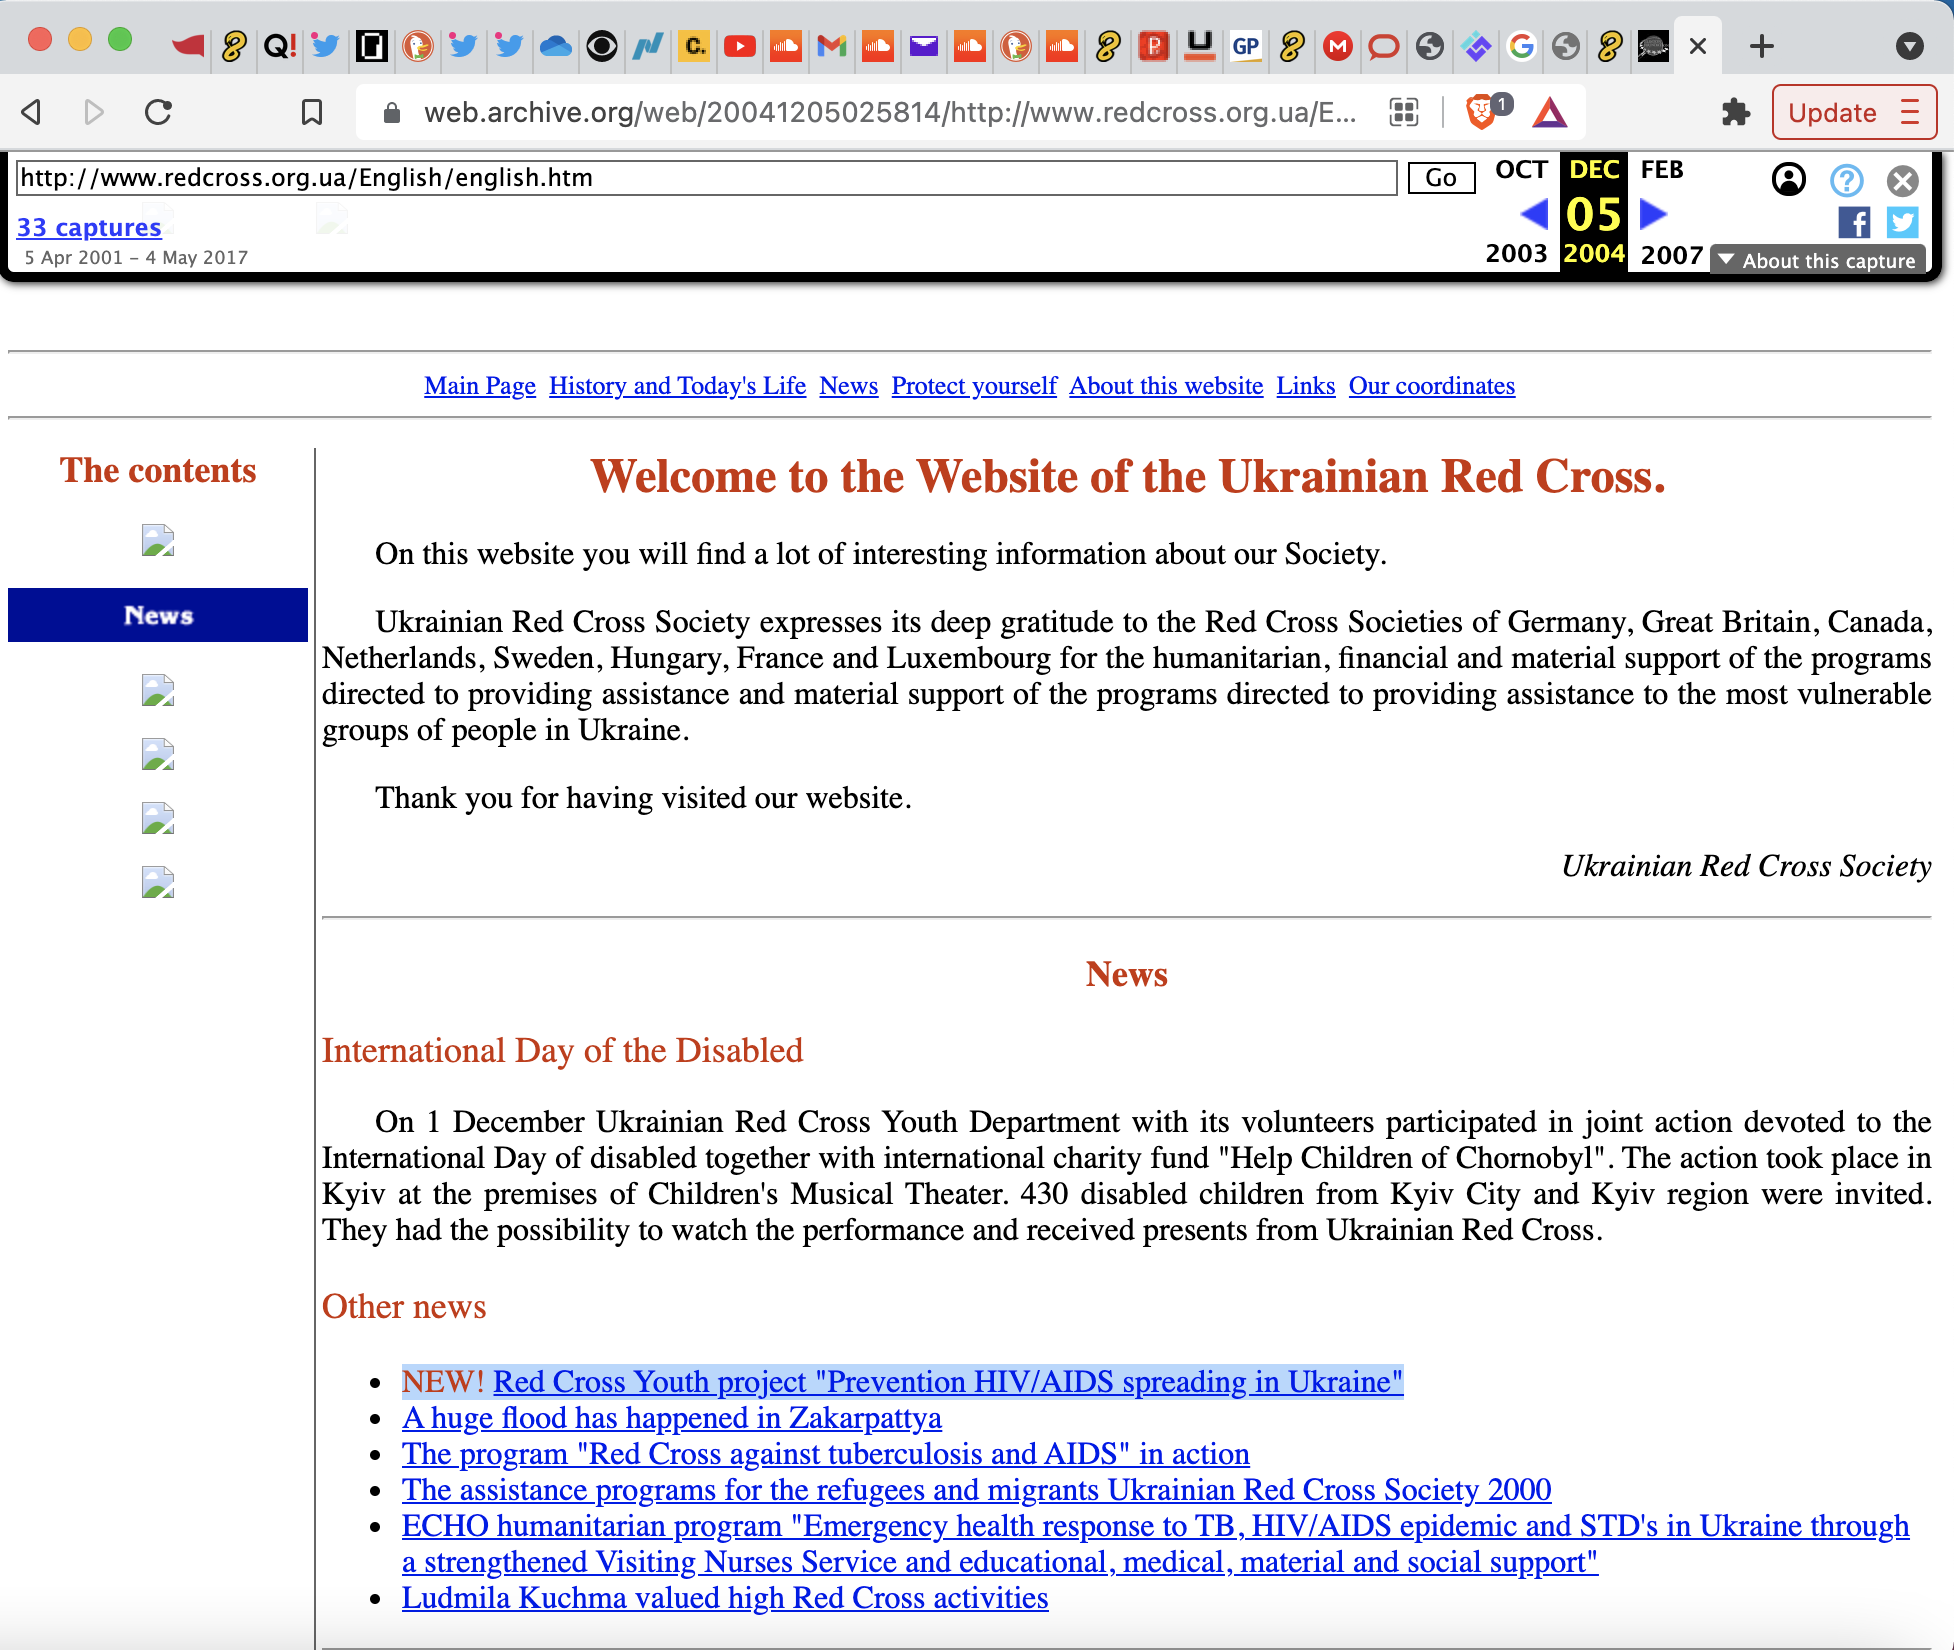This screenshot has height=1650, width=1954.
Task: Switch to the Gmail tab
Action: tap(832, 46)
